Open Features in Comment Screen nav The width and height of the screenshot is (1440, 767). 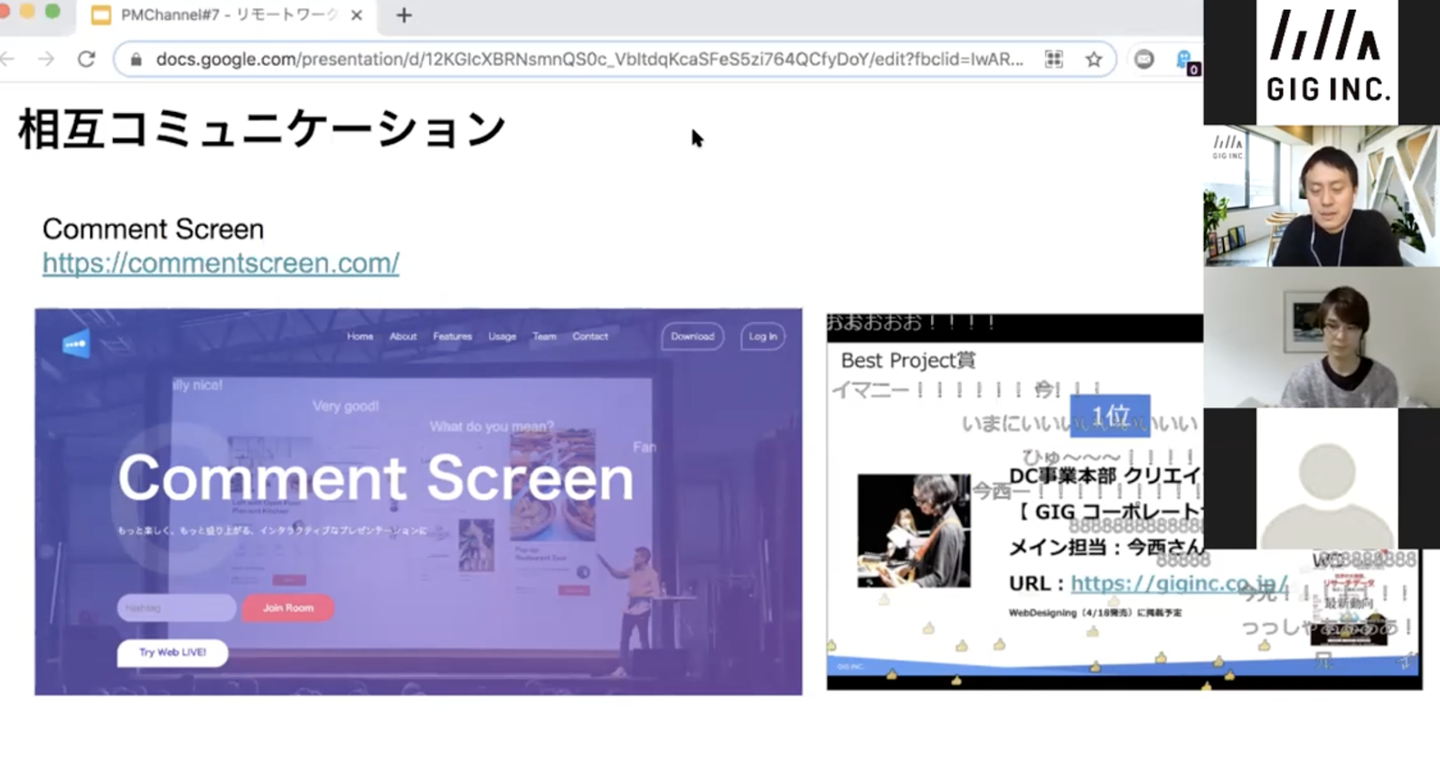click(x=452, y=336)
